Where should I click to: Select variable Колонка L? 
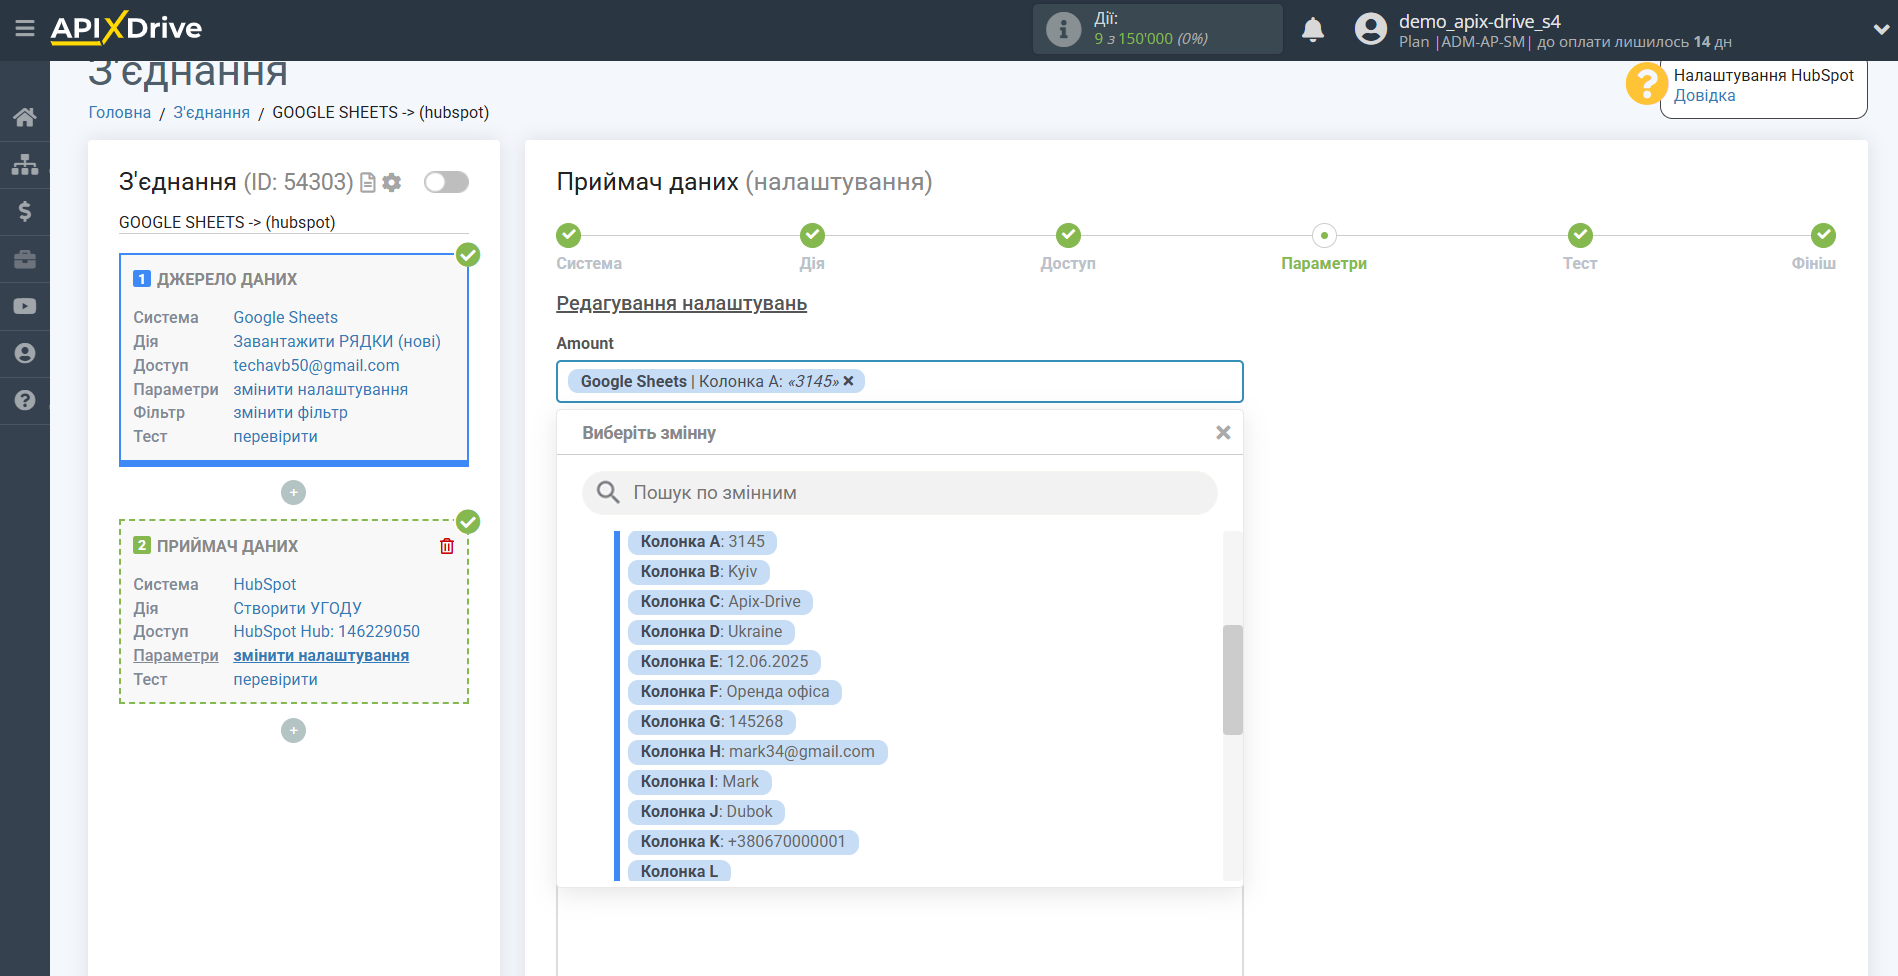[x=679, y=871]
